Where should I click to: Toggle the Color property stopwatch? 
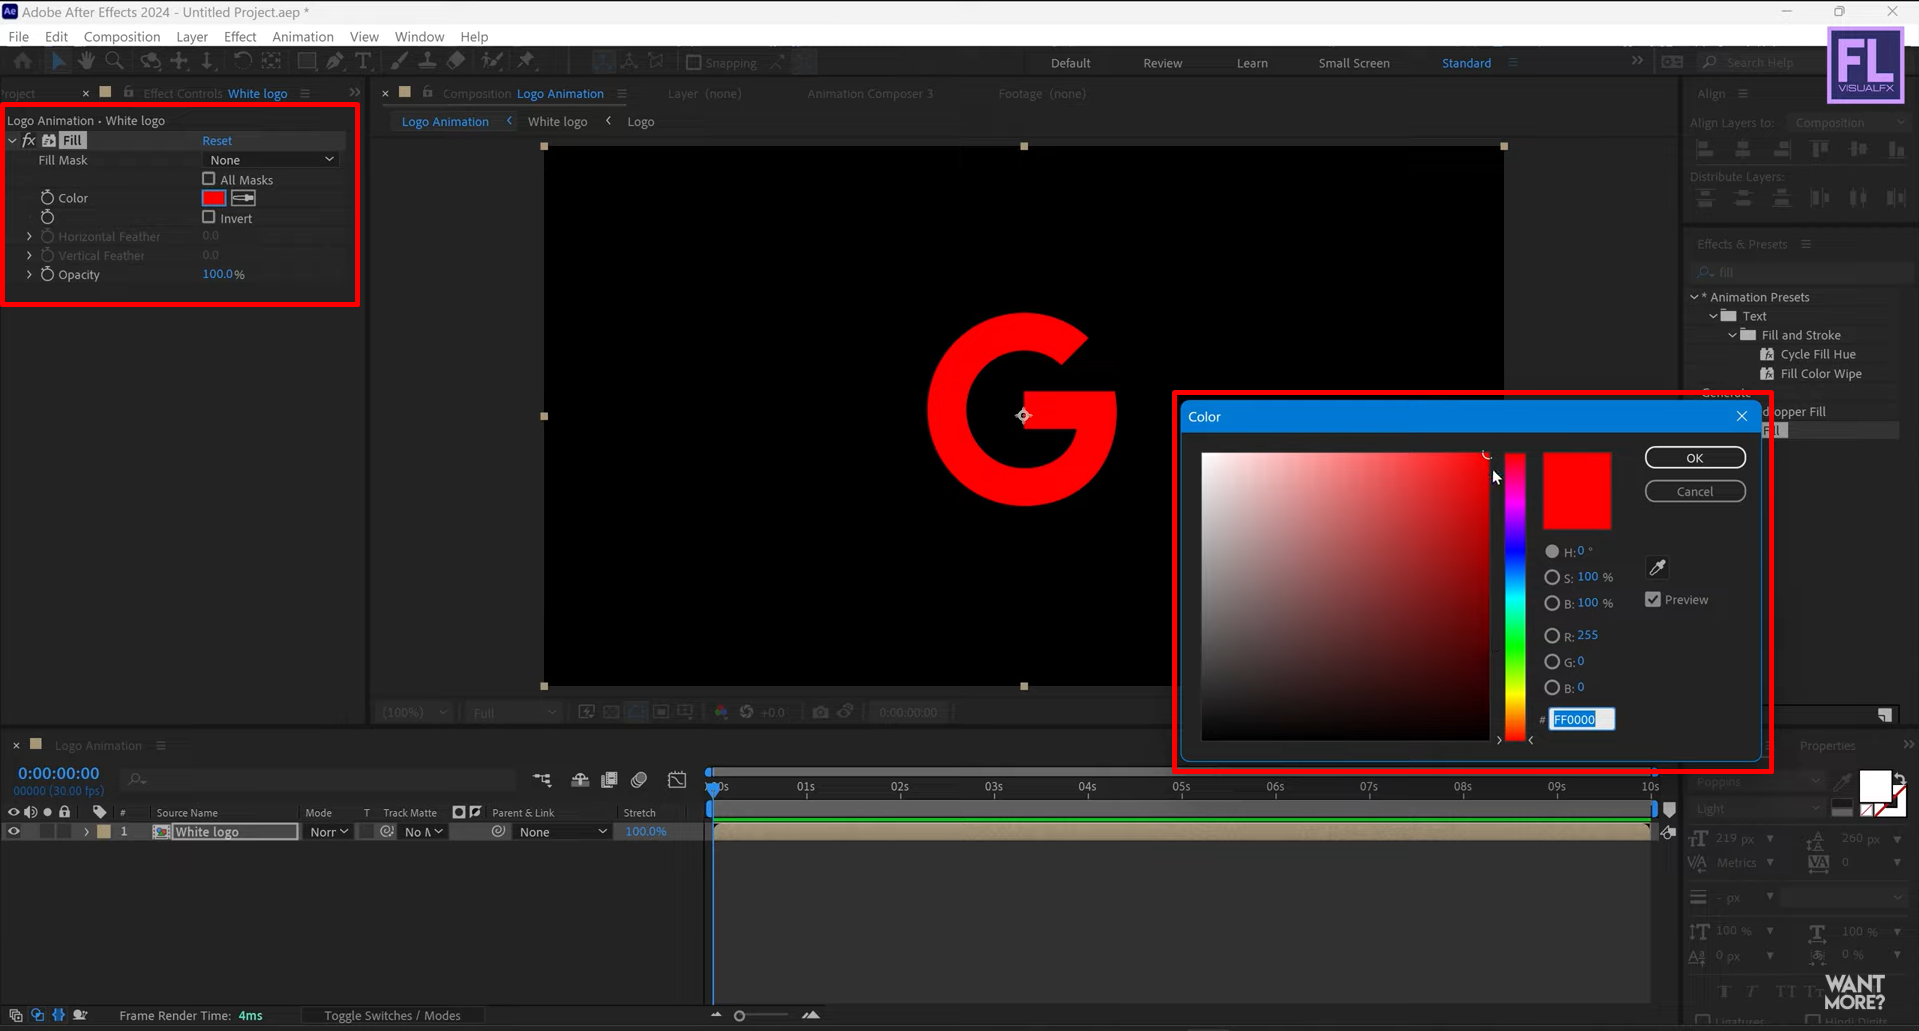tap(47, 198)
